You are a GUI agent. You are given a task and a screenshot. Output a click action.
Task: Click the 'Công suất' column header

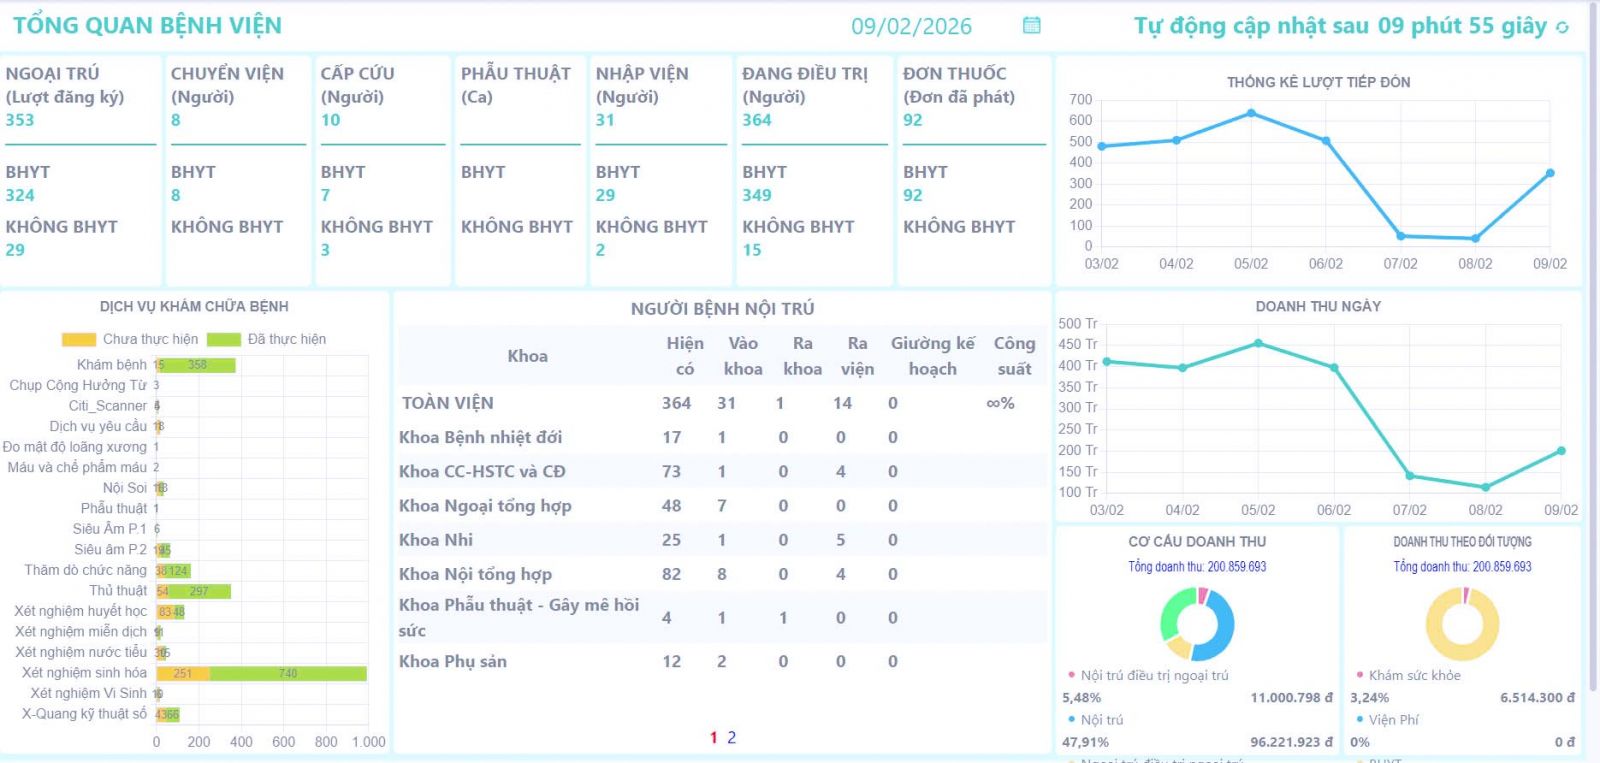click(1014, 356)
